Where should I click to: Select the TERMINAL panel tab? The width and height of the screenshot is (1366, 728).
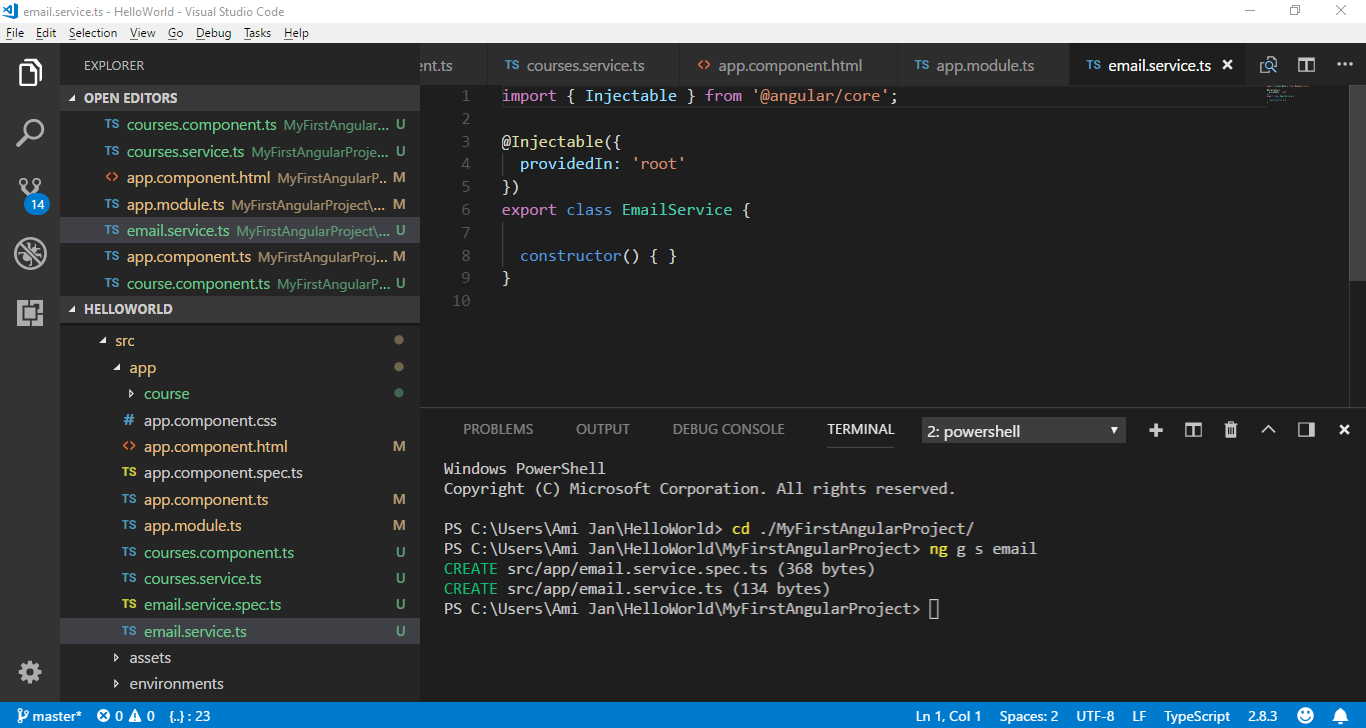[860, 429]
